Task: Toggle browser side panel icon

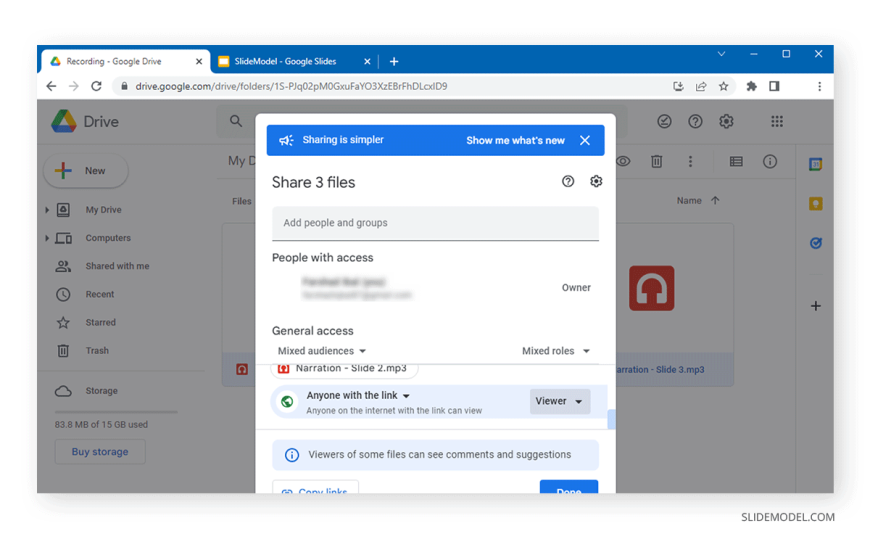Action: pyautogui.click(x=774, y=86)
